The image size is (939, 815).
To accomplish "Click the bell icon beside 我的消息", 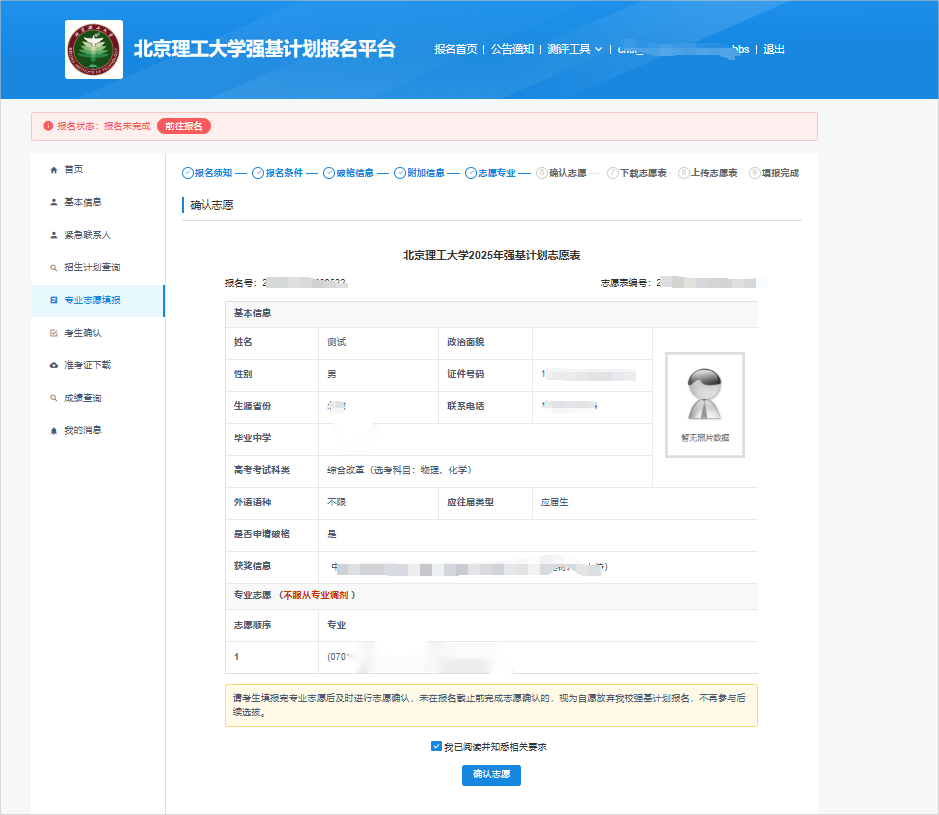I will (54, 430).
